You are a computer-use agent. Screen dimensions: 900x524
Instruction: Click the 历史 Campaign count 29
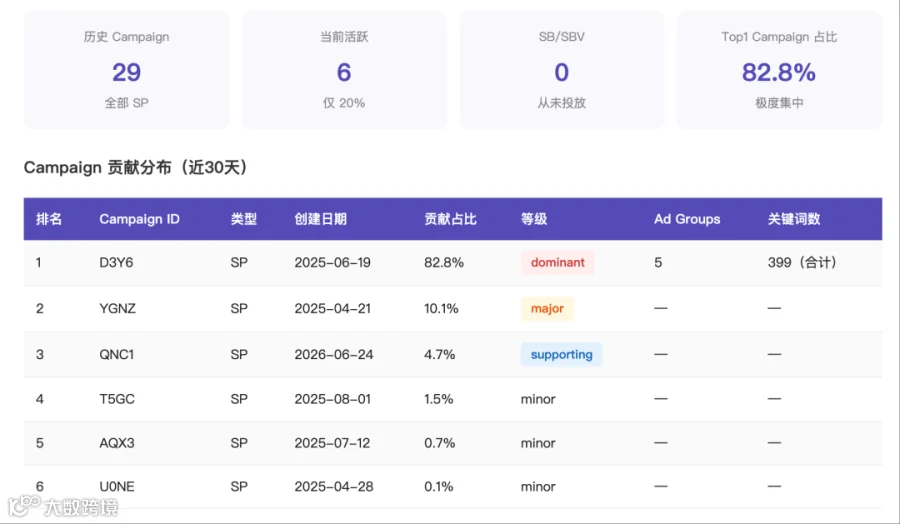tap(126, 72)
